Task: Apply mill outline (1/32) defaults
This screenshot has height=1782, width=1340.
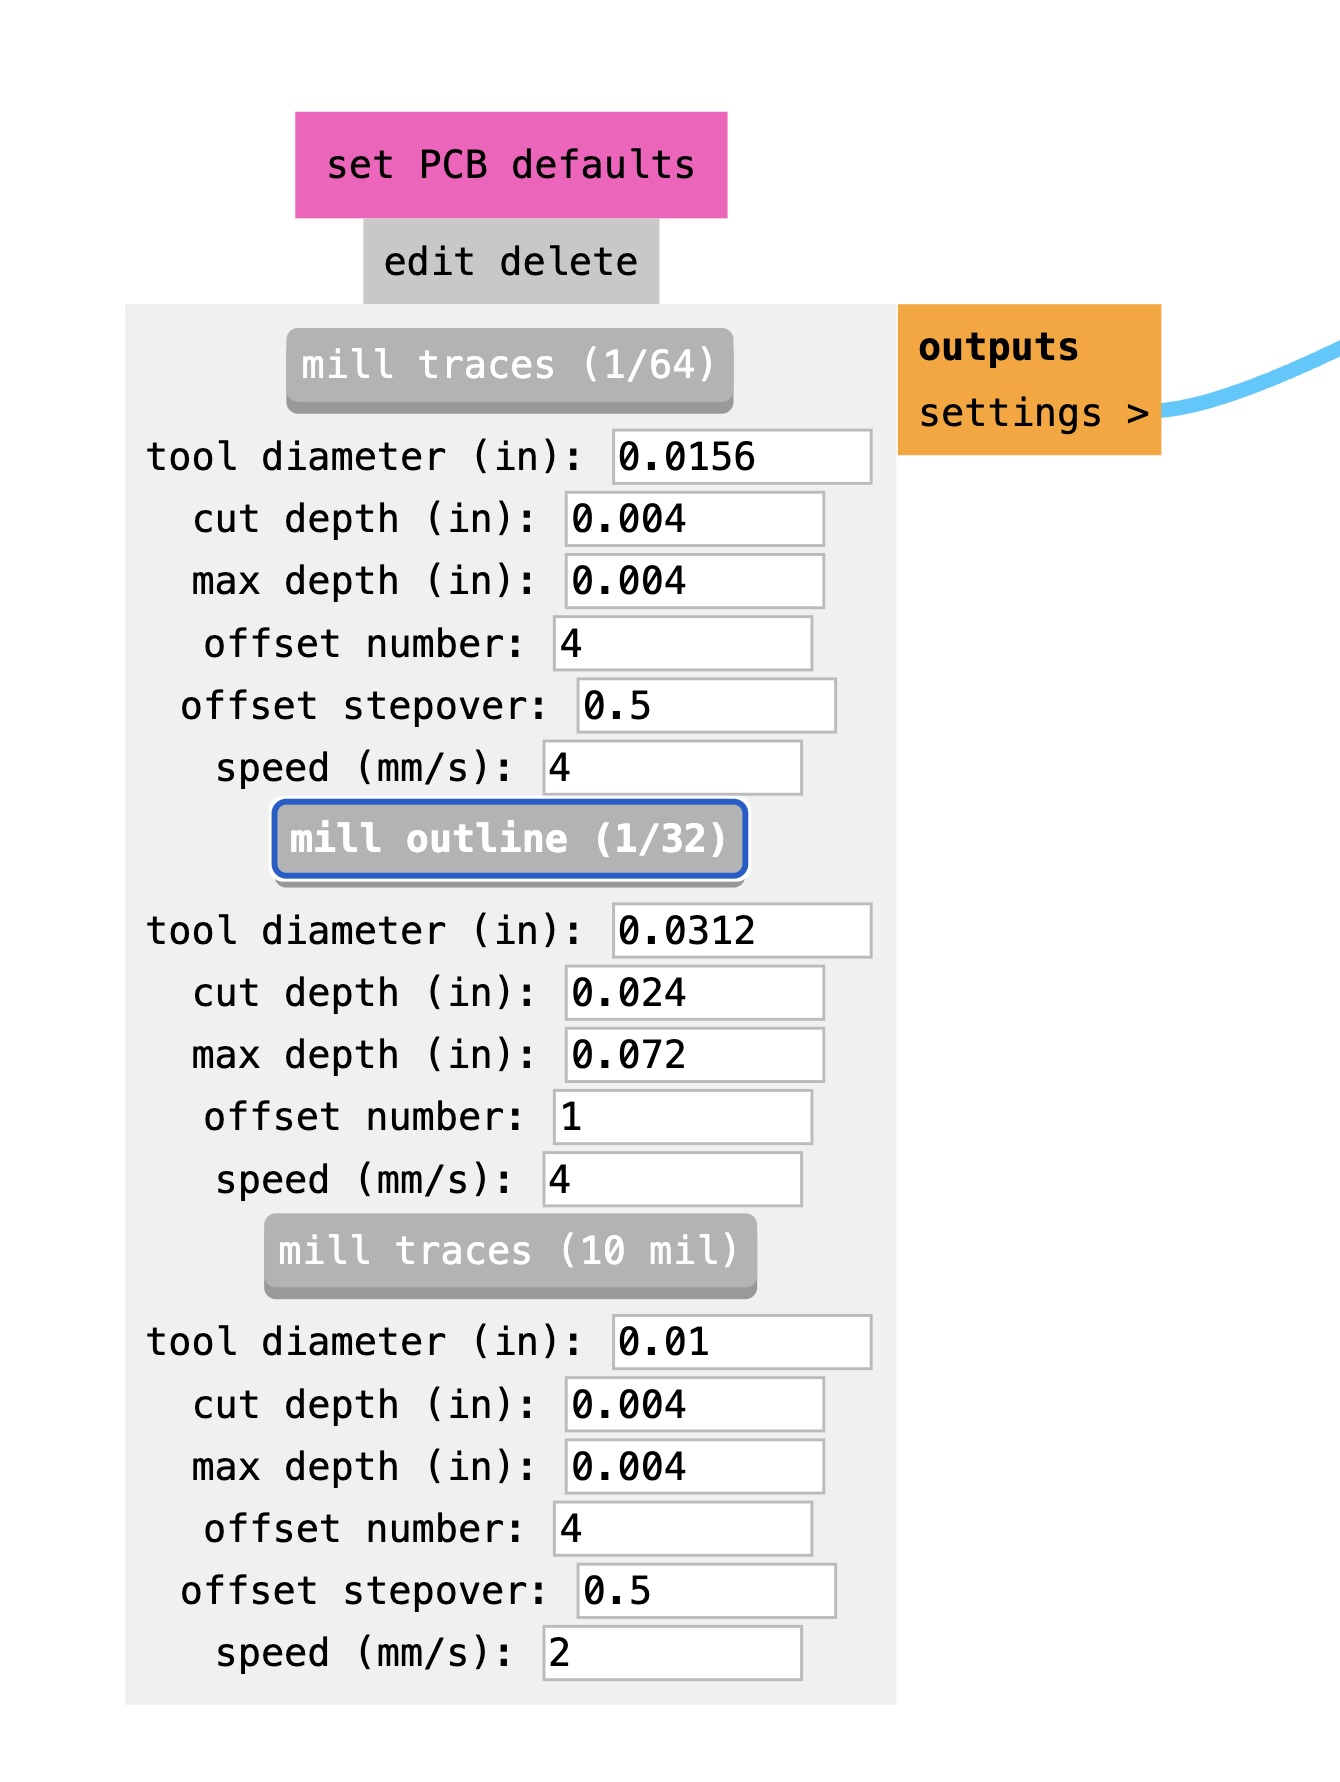Action: click(509, 839)
